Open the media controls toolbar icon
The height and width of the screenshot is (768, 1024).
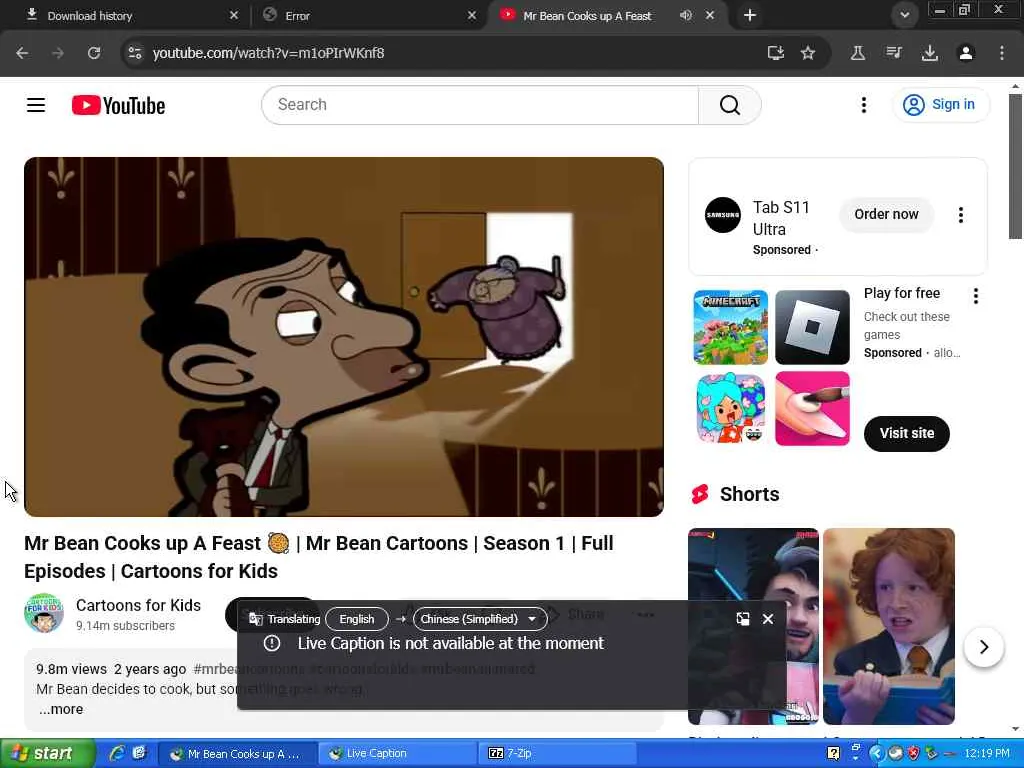click(893, 53)
